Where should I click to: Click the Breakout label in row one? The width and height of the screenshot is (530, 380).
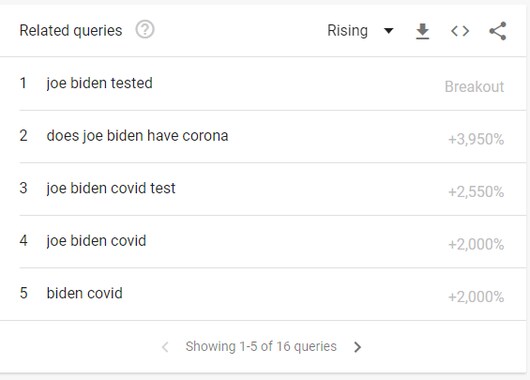[x=474, y=87]
